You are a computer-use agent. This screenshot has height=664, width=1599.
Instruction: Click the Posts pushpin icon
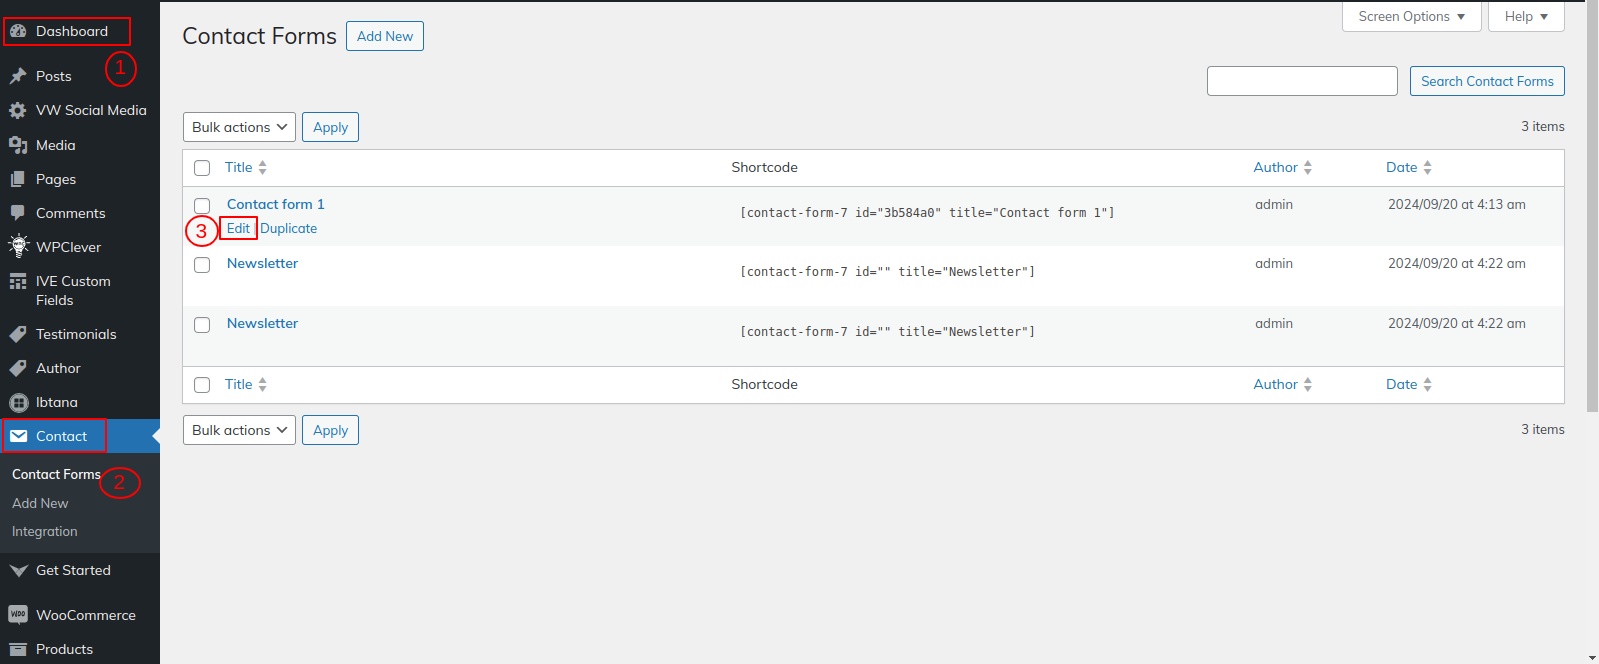[18, 76]
